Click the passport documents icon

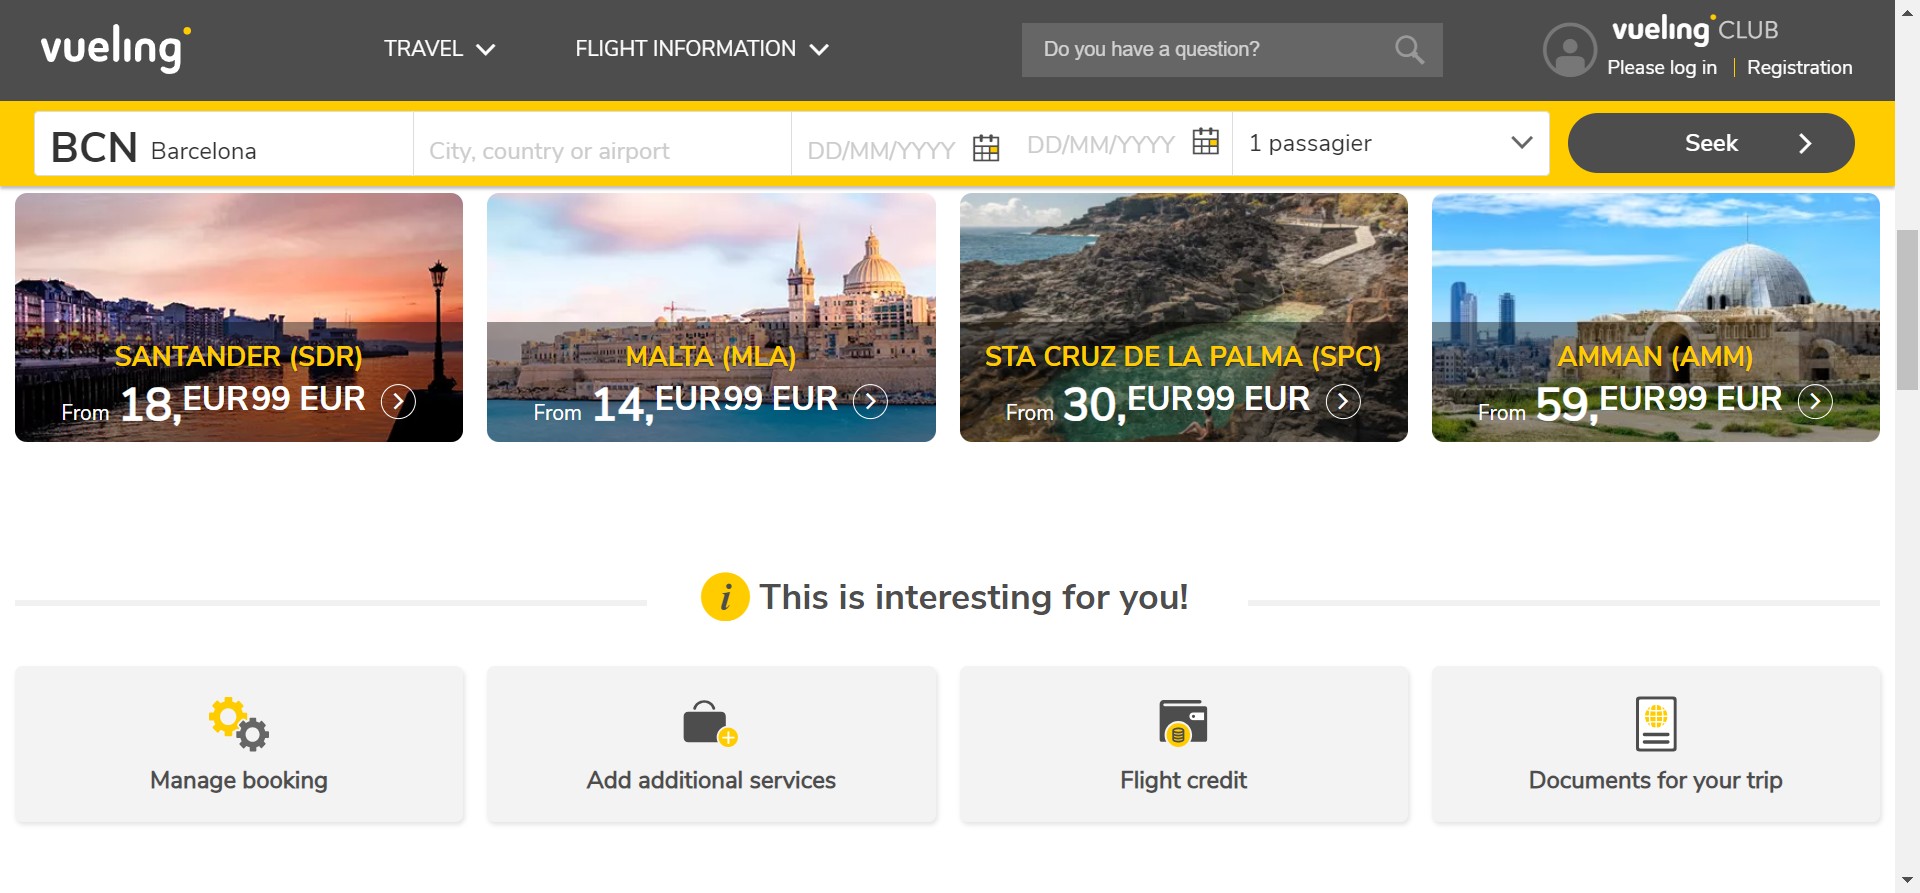[x=1655, y=723]
